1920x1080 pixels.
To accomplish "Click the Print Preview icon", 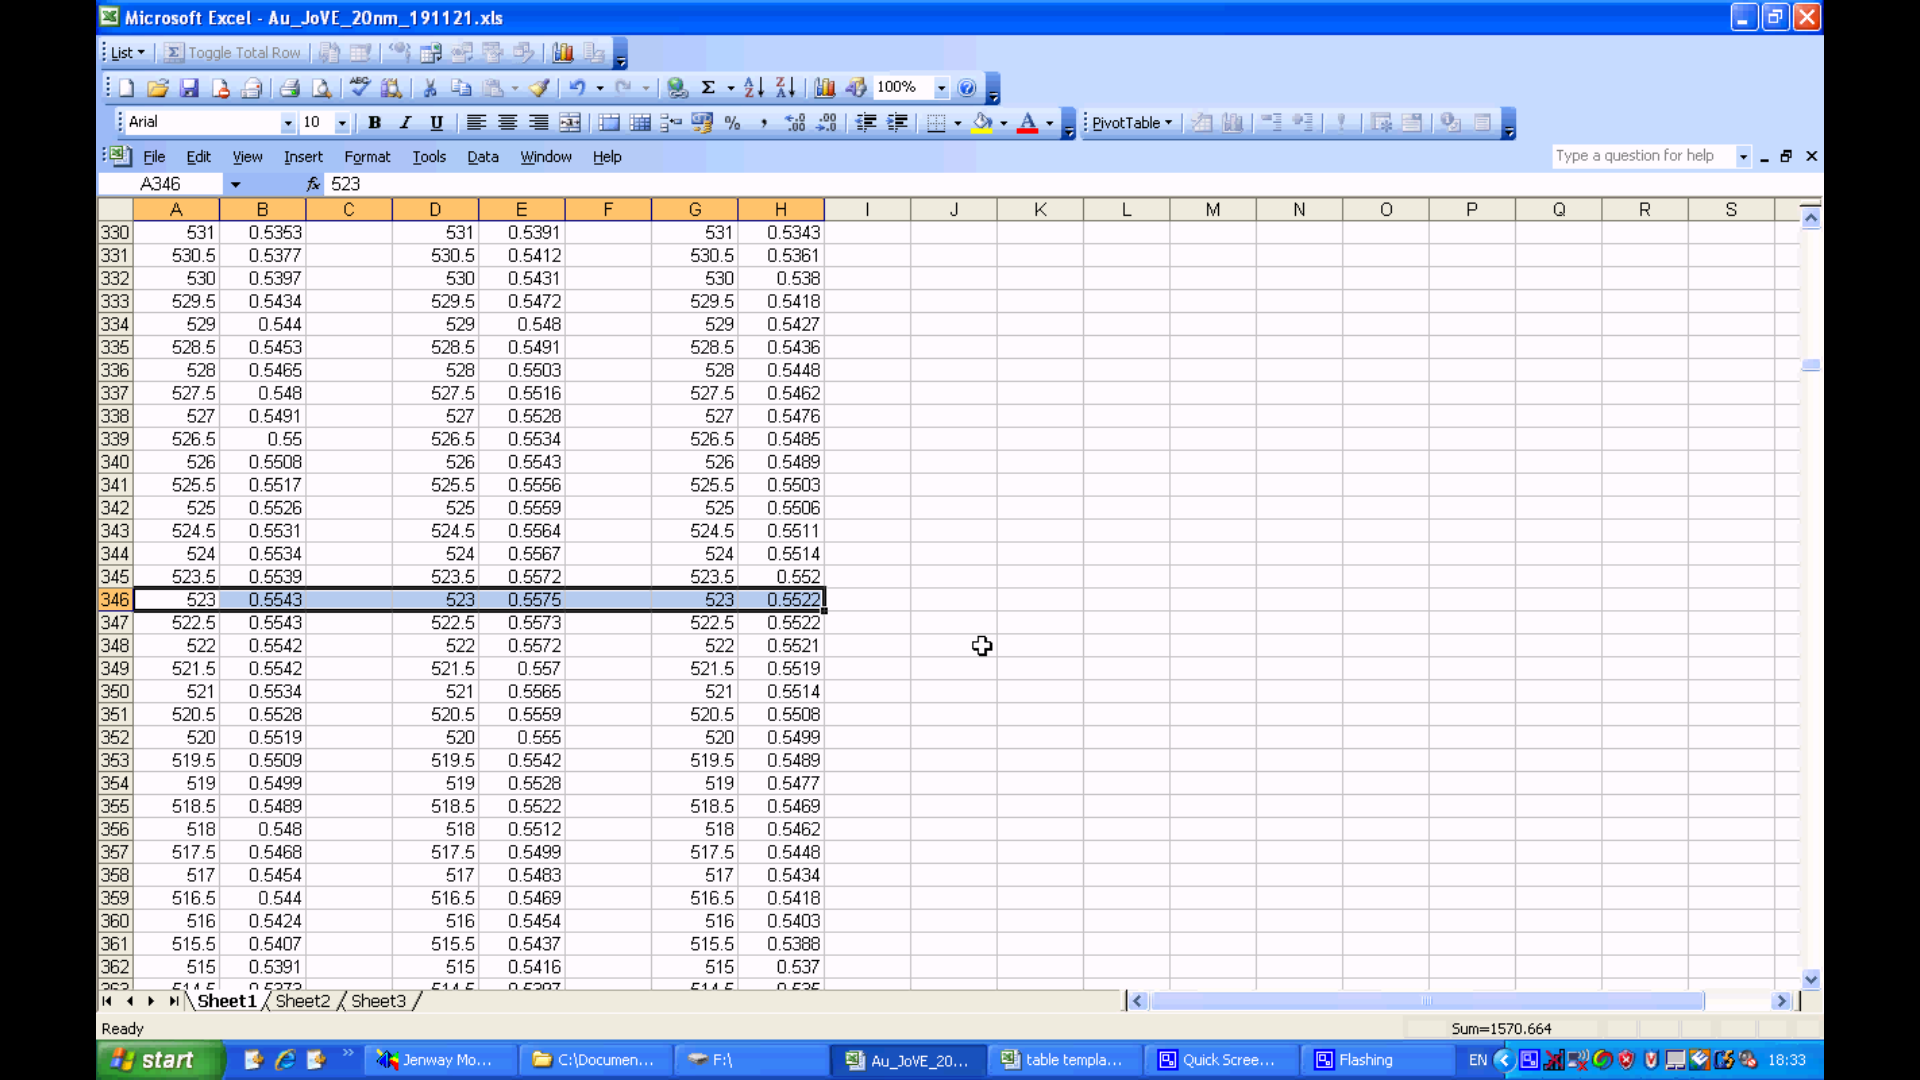I will click(321, 88).
